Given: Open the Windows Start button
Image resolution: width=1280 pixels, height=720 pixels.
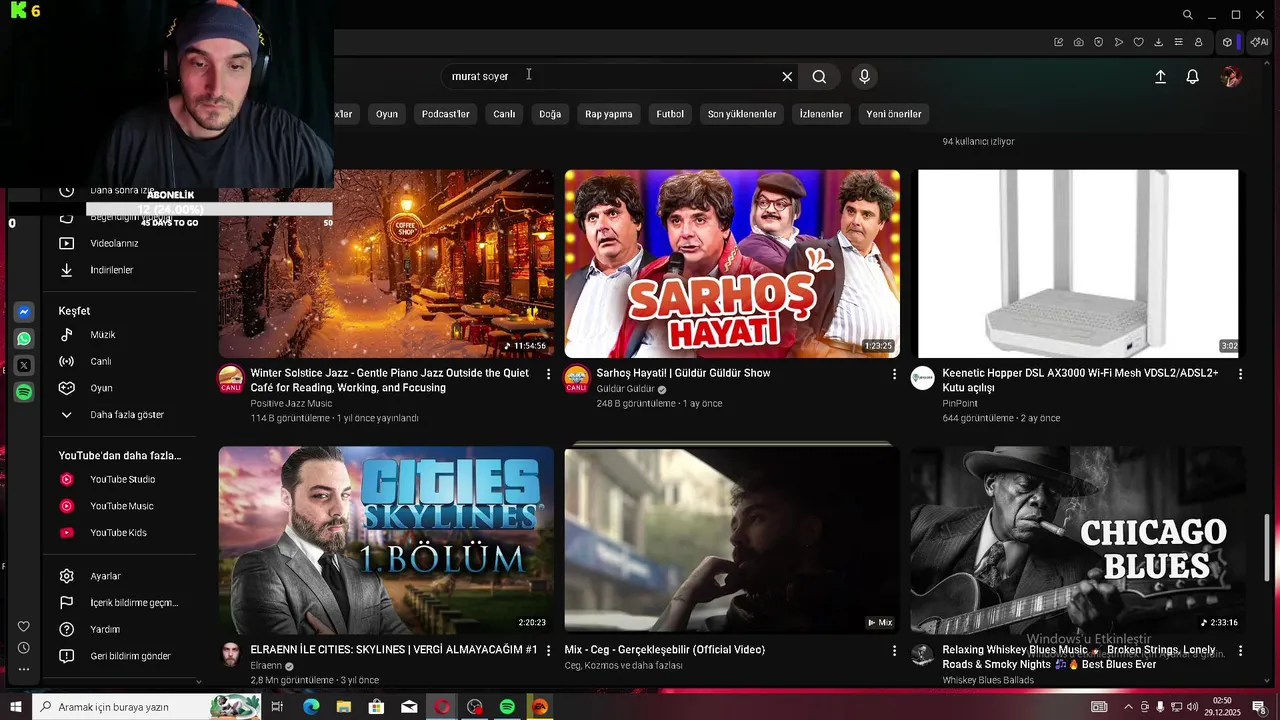Looking at the screenshot, I should coord(15,707).
